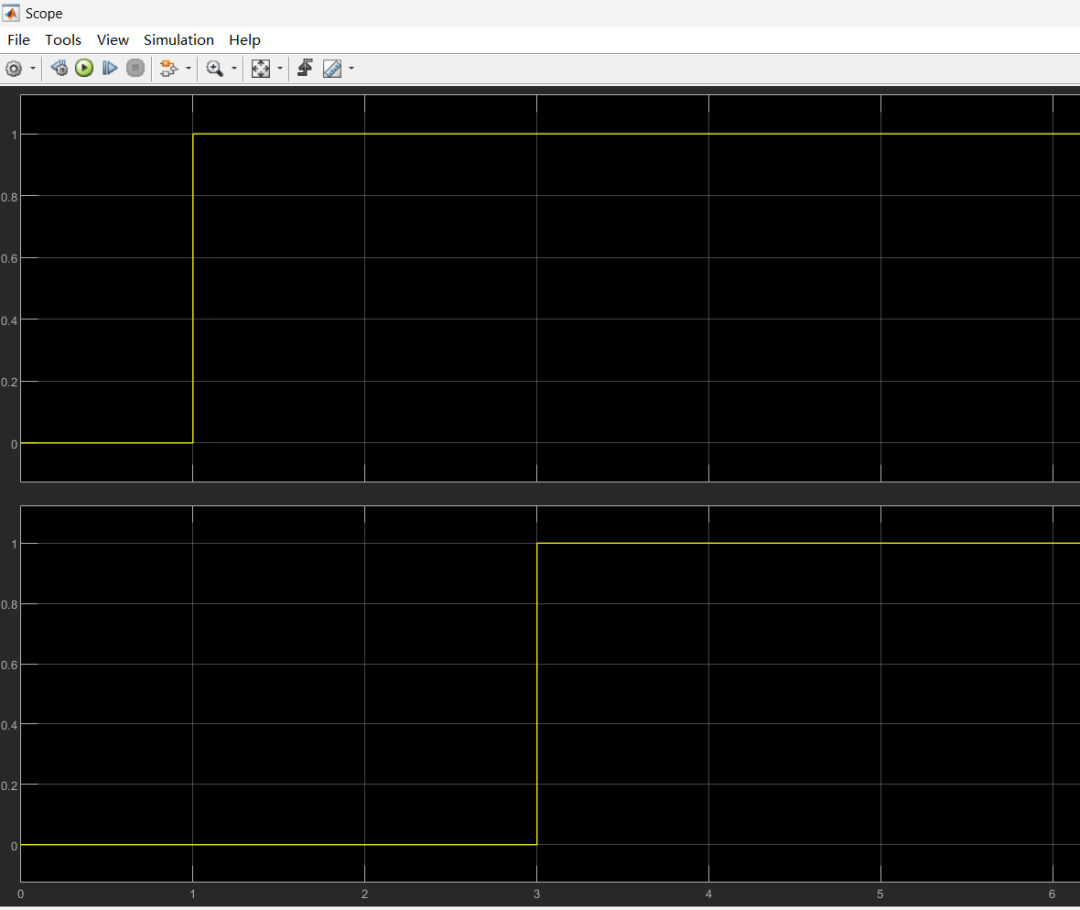Open the Tools menu
1080x910 pixels.
(x=63, y=40)
